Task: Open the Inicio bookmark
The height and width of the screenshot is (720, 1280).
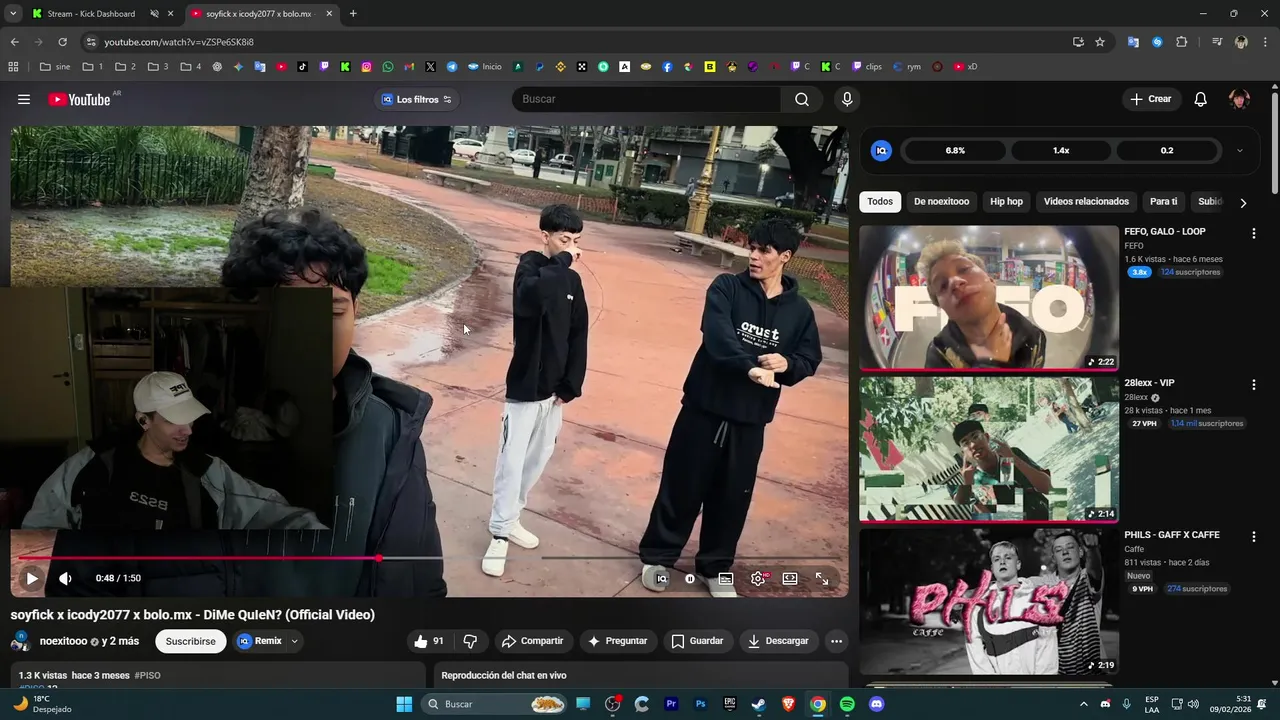Action: (x=485, y=67)
